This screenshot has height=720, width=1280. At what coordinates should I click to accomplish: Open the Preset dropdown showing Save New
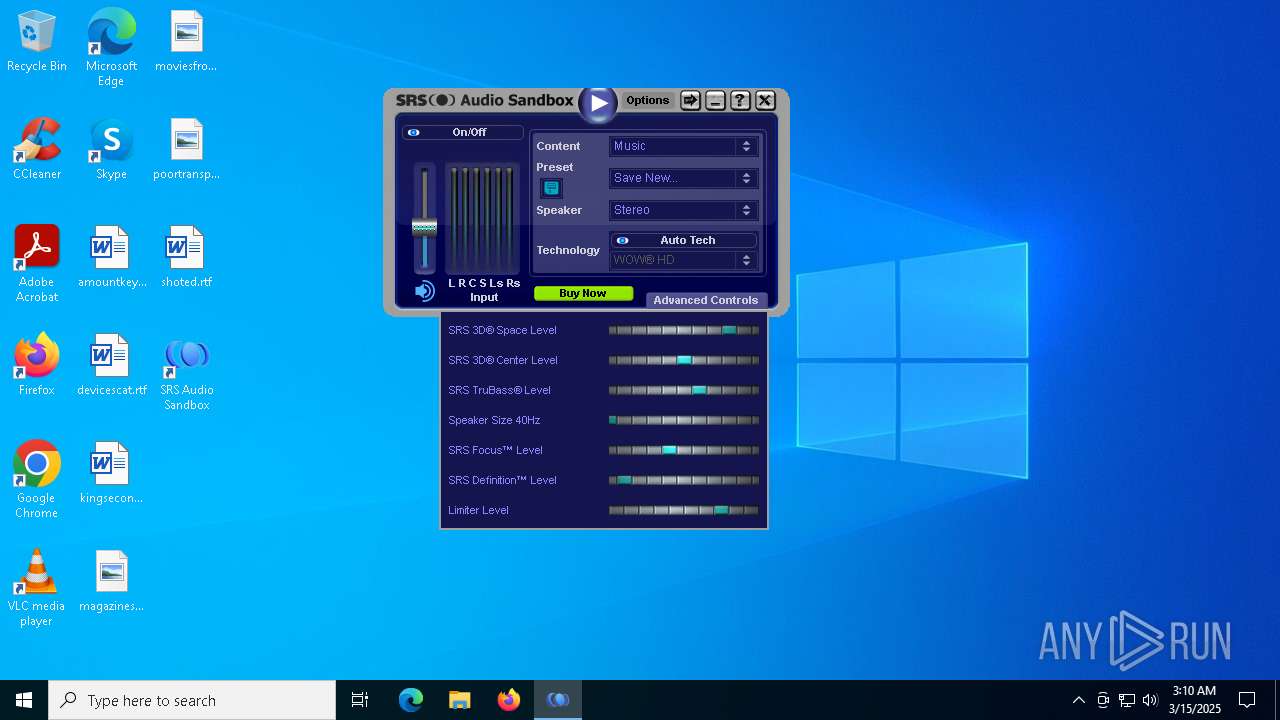[x=683, y=178]
